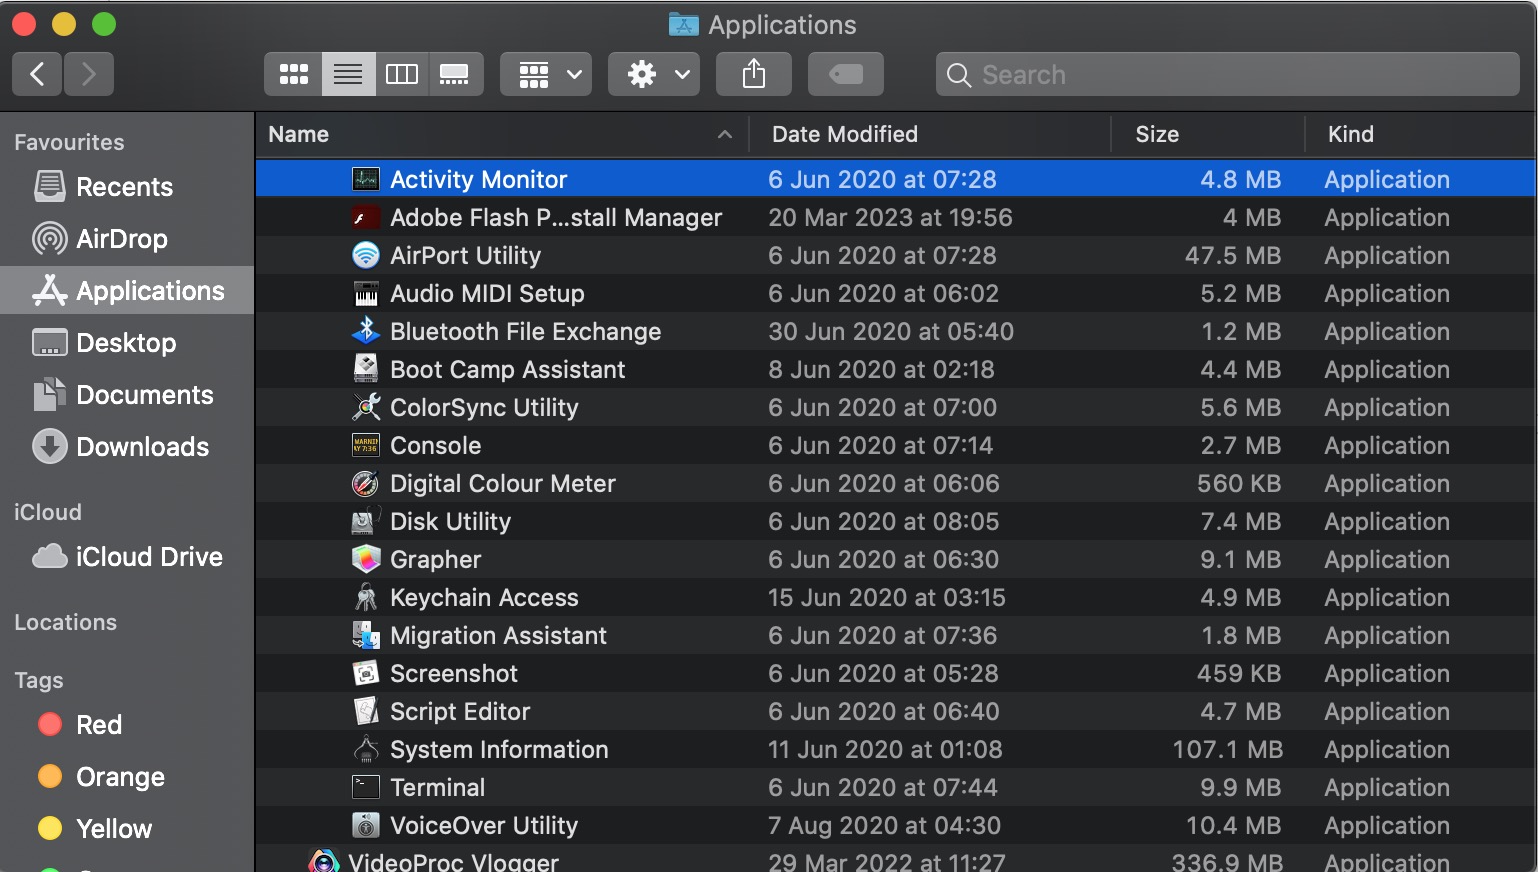Toggle sort order arrow in Name column
This screenshot has height=872, width=1538.
725,135
